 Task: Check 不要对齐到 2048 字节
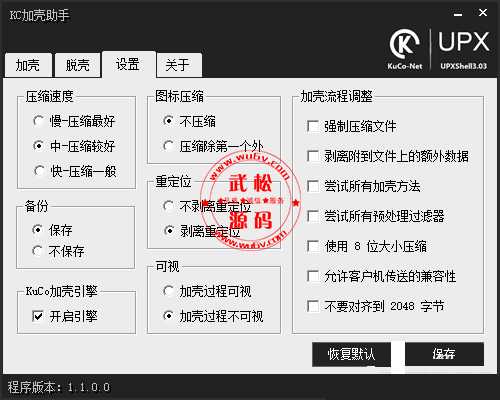pos(376,306)
